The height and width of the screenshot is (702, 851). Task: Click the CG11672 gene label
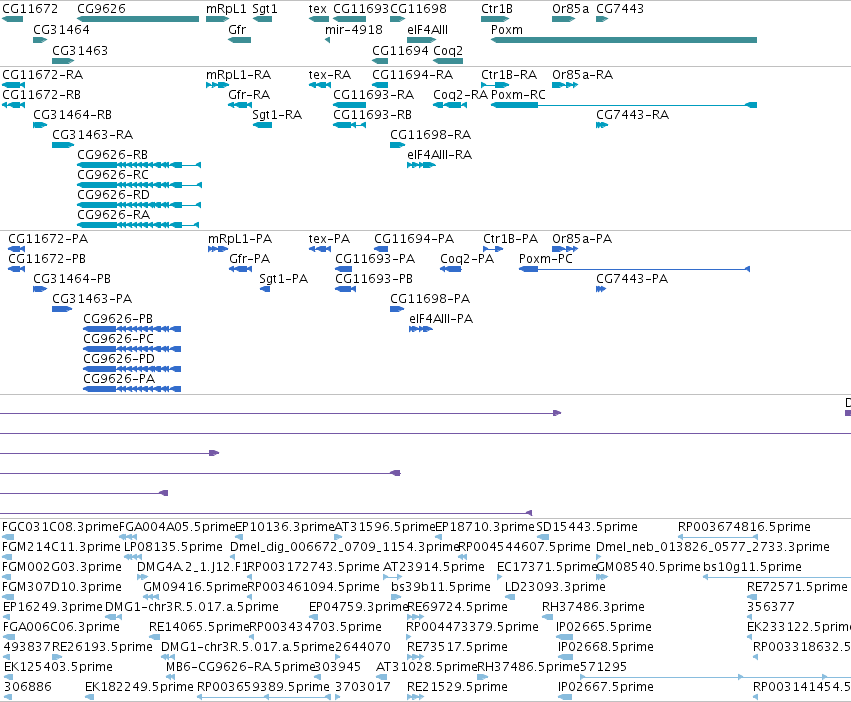coord(30,9)
